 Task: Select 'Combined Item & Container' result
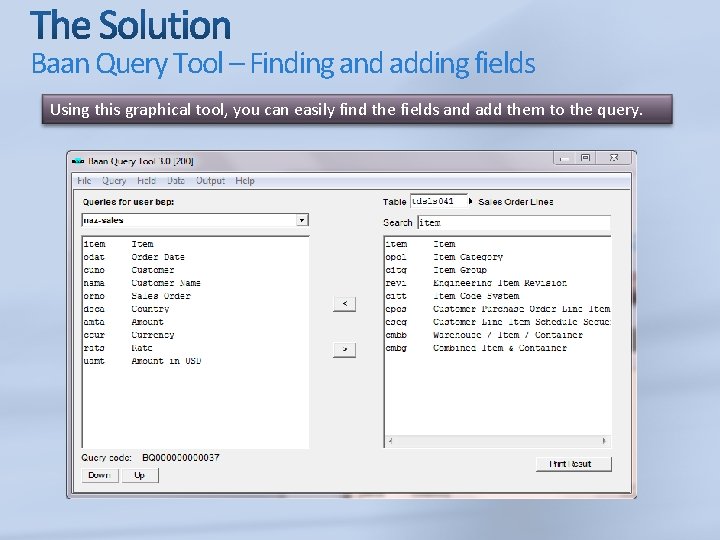tap(498, 348)
